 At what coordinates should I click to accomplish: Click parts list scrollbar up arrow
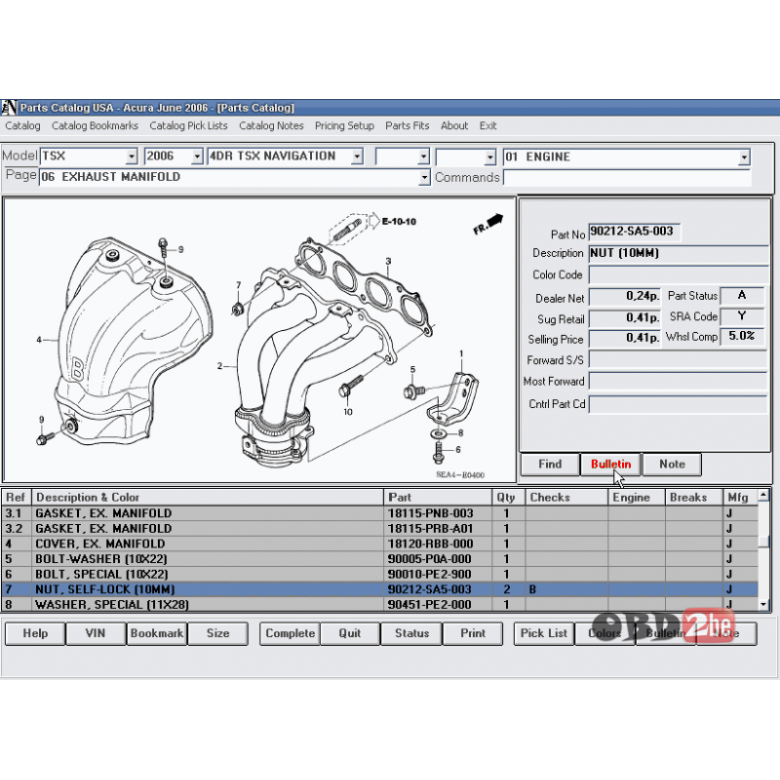pos(764,495)
